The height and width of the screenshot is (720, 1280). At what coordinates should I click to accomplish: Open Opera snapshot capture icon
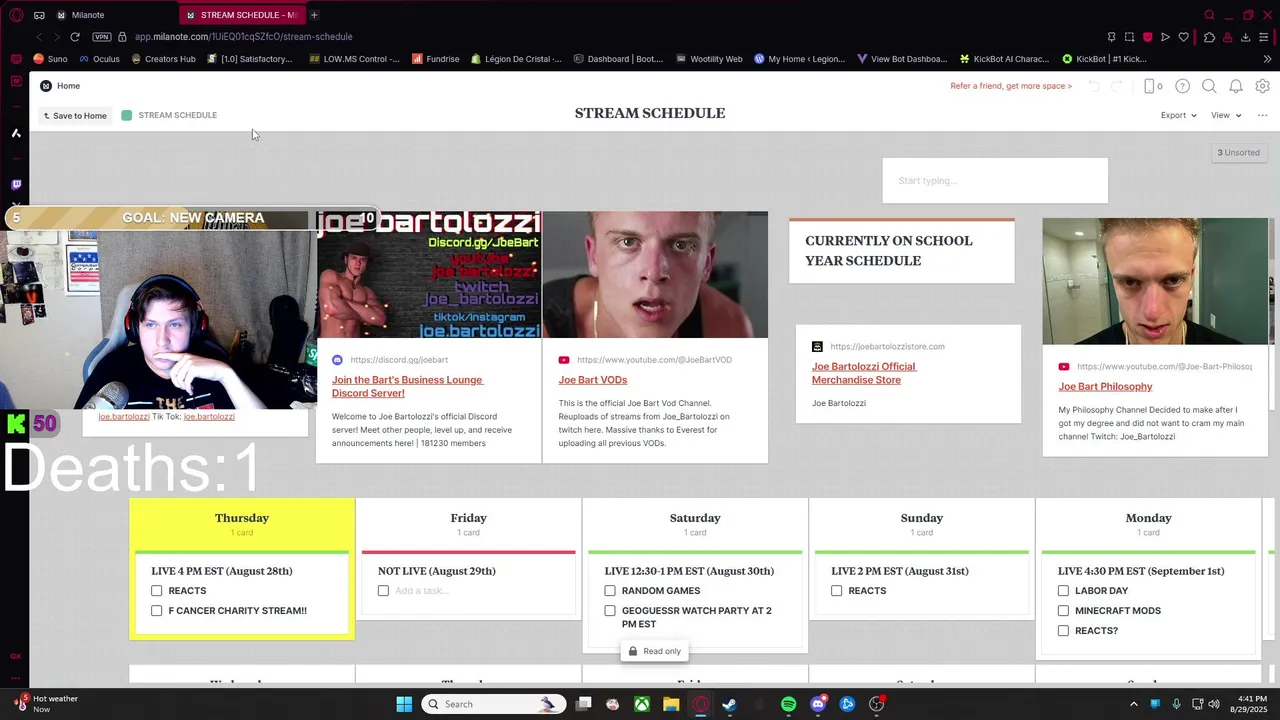(1129, 37)
